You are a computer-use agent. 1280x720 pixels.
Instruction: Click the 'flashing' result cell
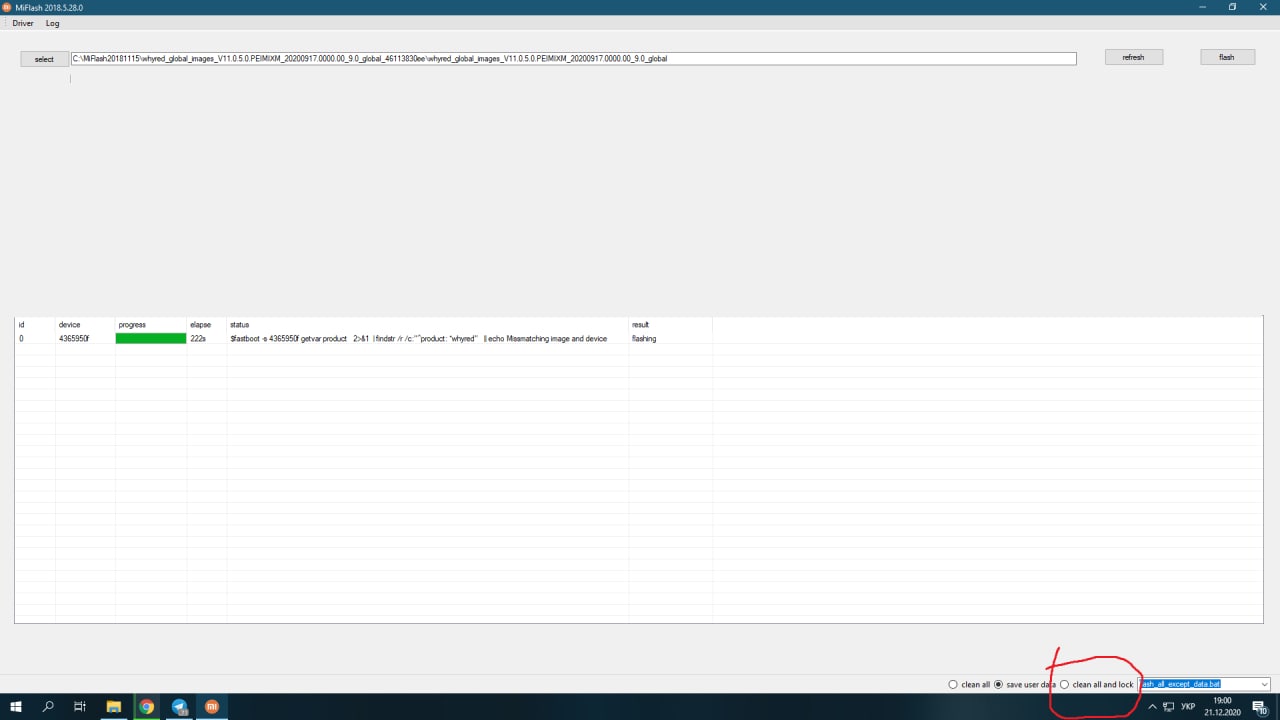tap(644, 339)
